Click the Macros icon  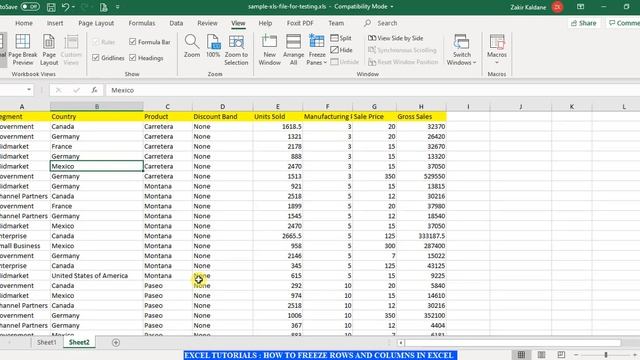(497, 43)
